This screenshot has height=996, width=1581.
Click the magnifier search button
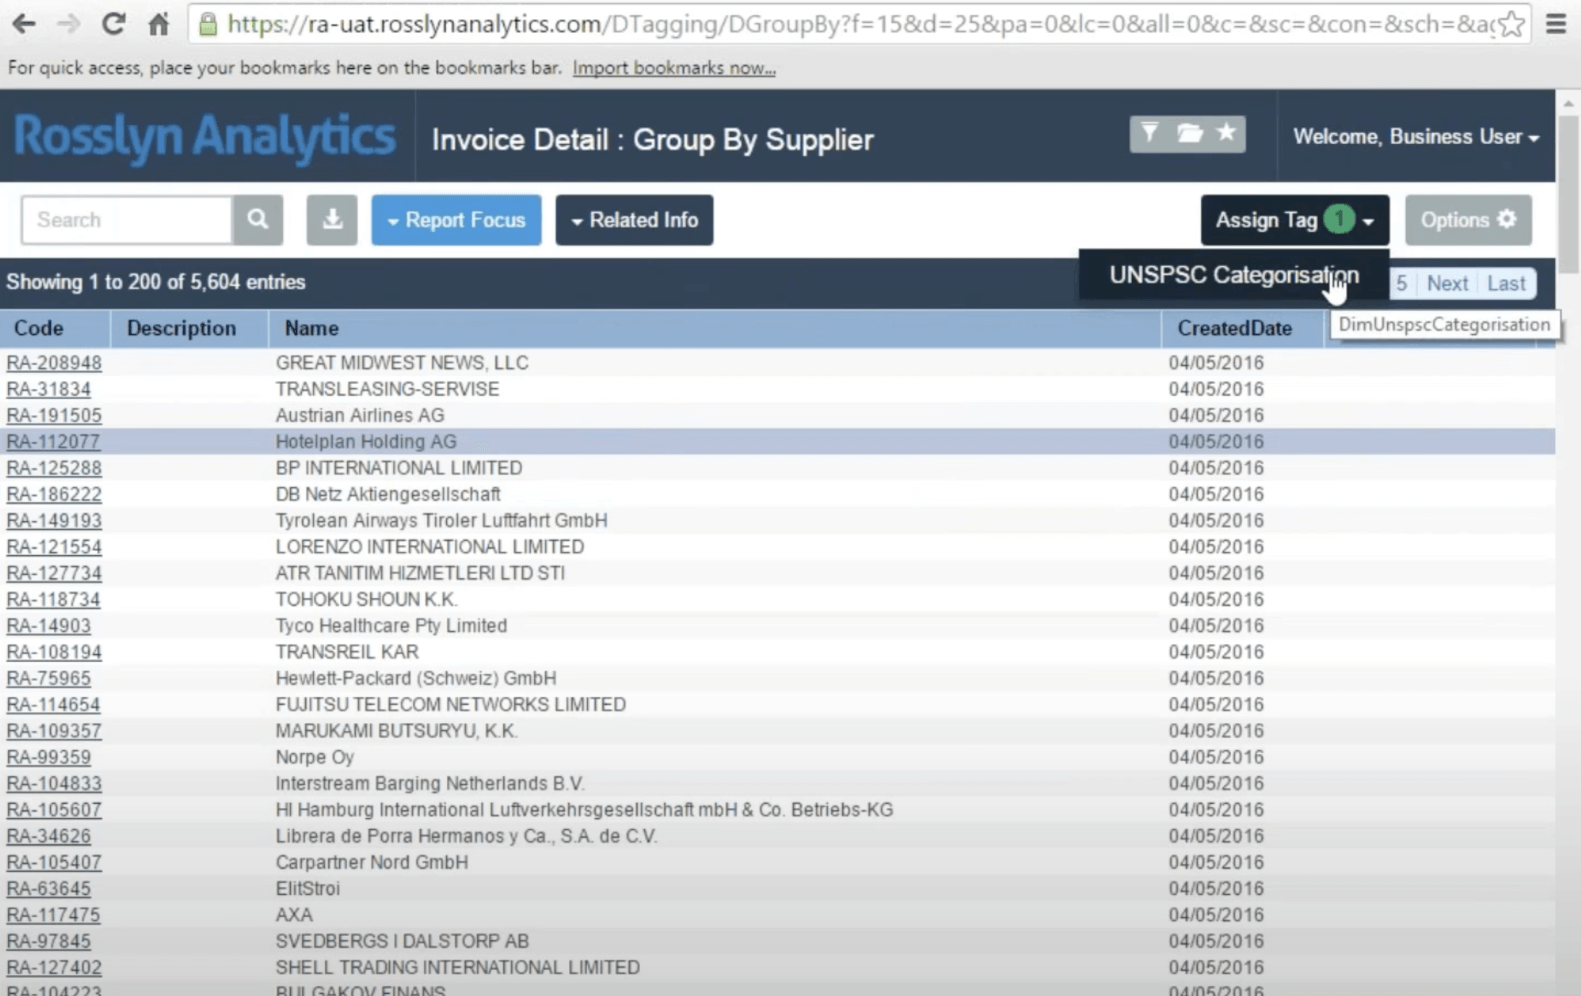pos(258,220)
